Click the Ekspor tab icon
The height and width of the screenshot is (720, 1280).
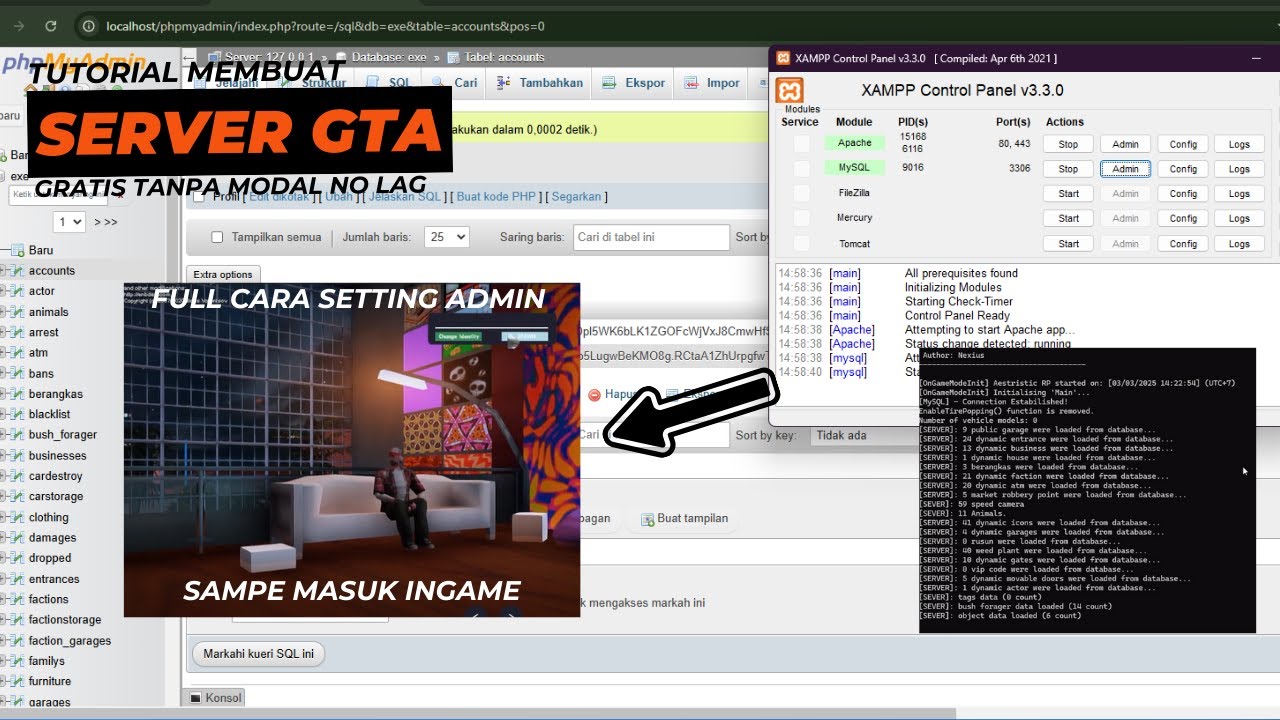click(x=611, y=83)
